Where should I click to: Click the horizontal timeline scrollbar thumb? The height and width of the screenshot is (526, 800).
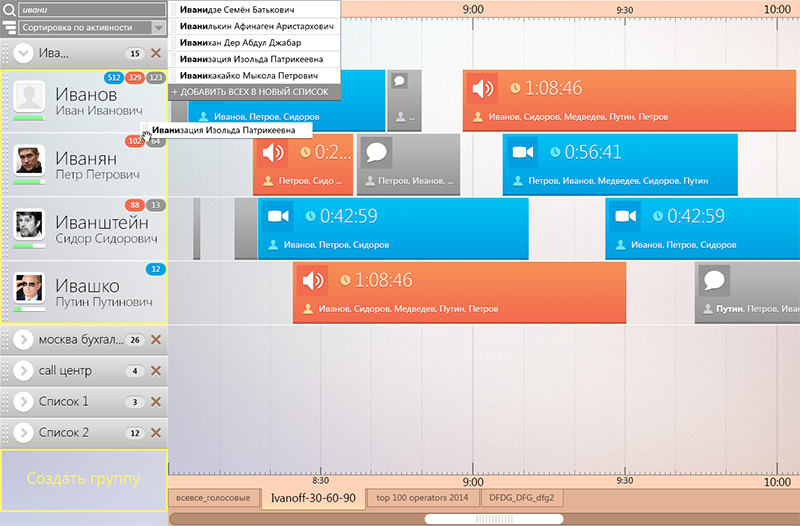point(494,519)
